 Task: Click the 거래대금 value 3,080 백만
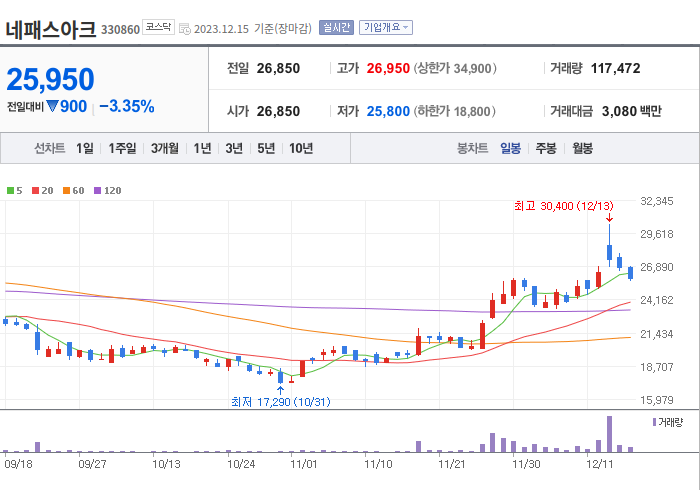click(x=632, y=112)
